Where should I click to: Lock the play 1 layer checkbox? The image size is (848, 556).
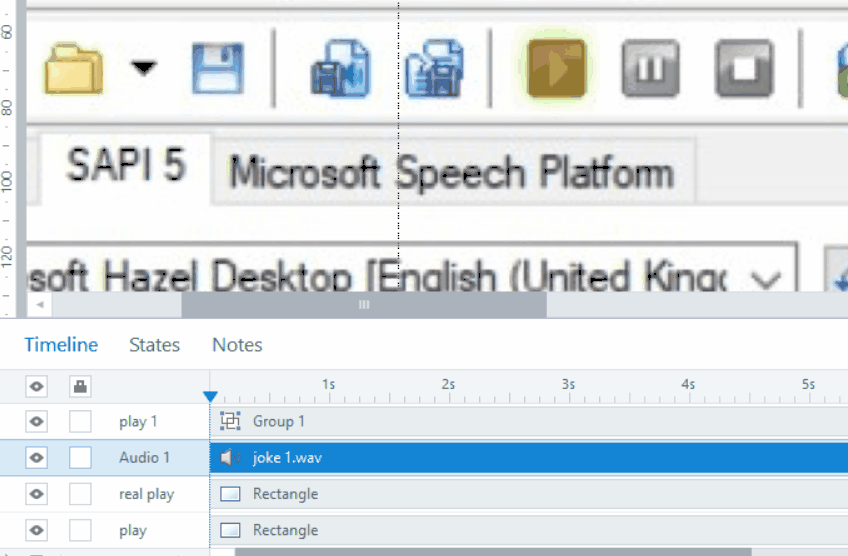point(80,422)
